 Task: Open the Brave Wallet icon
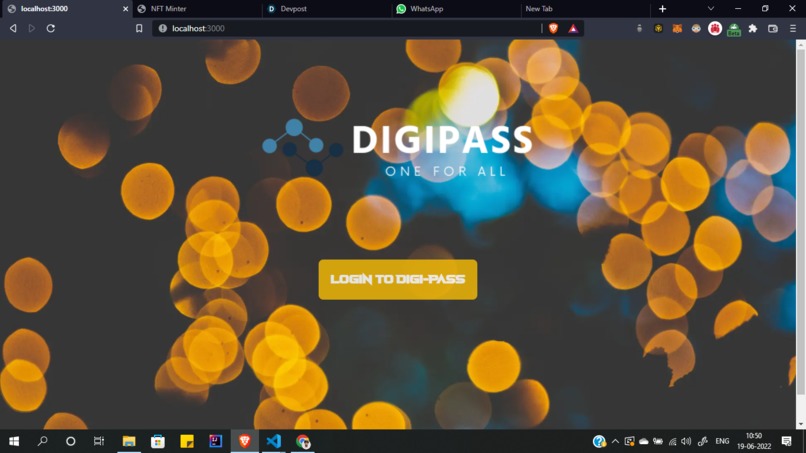point(773,29)
